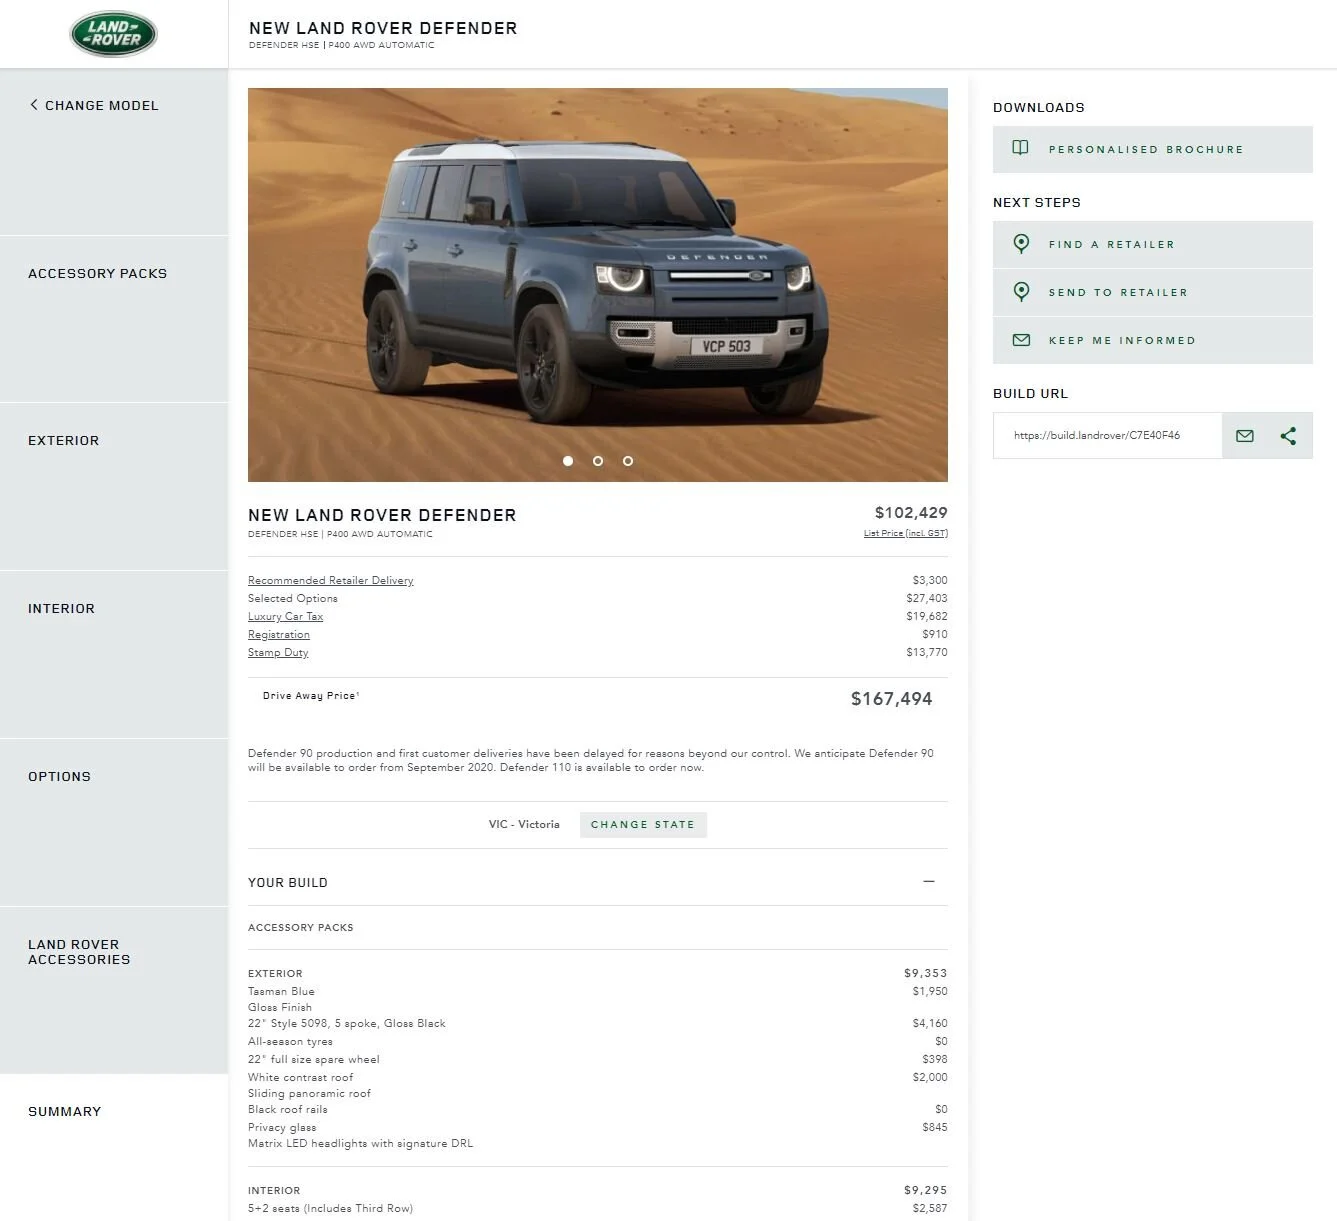
Task: Click VIC - Victoria state label
Action: pos(524,824)
